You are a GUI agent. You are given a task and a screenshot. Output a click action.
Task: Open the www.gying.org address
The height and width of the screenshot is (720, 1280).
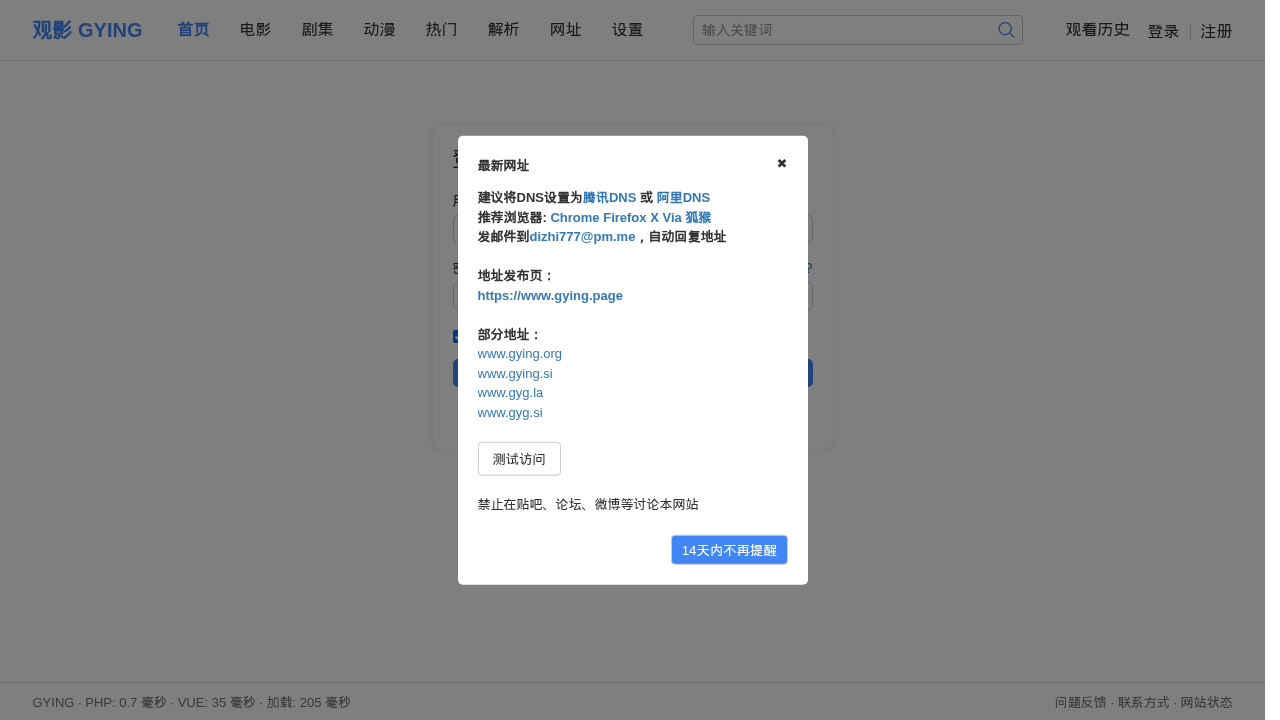(519, 354)
